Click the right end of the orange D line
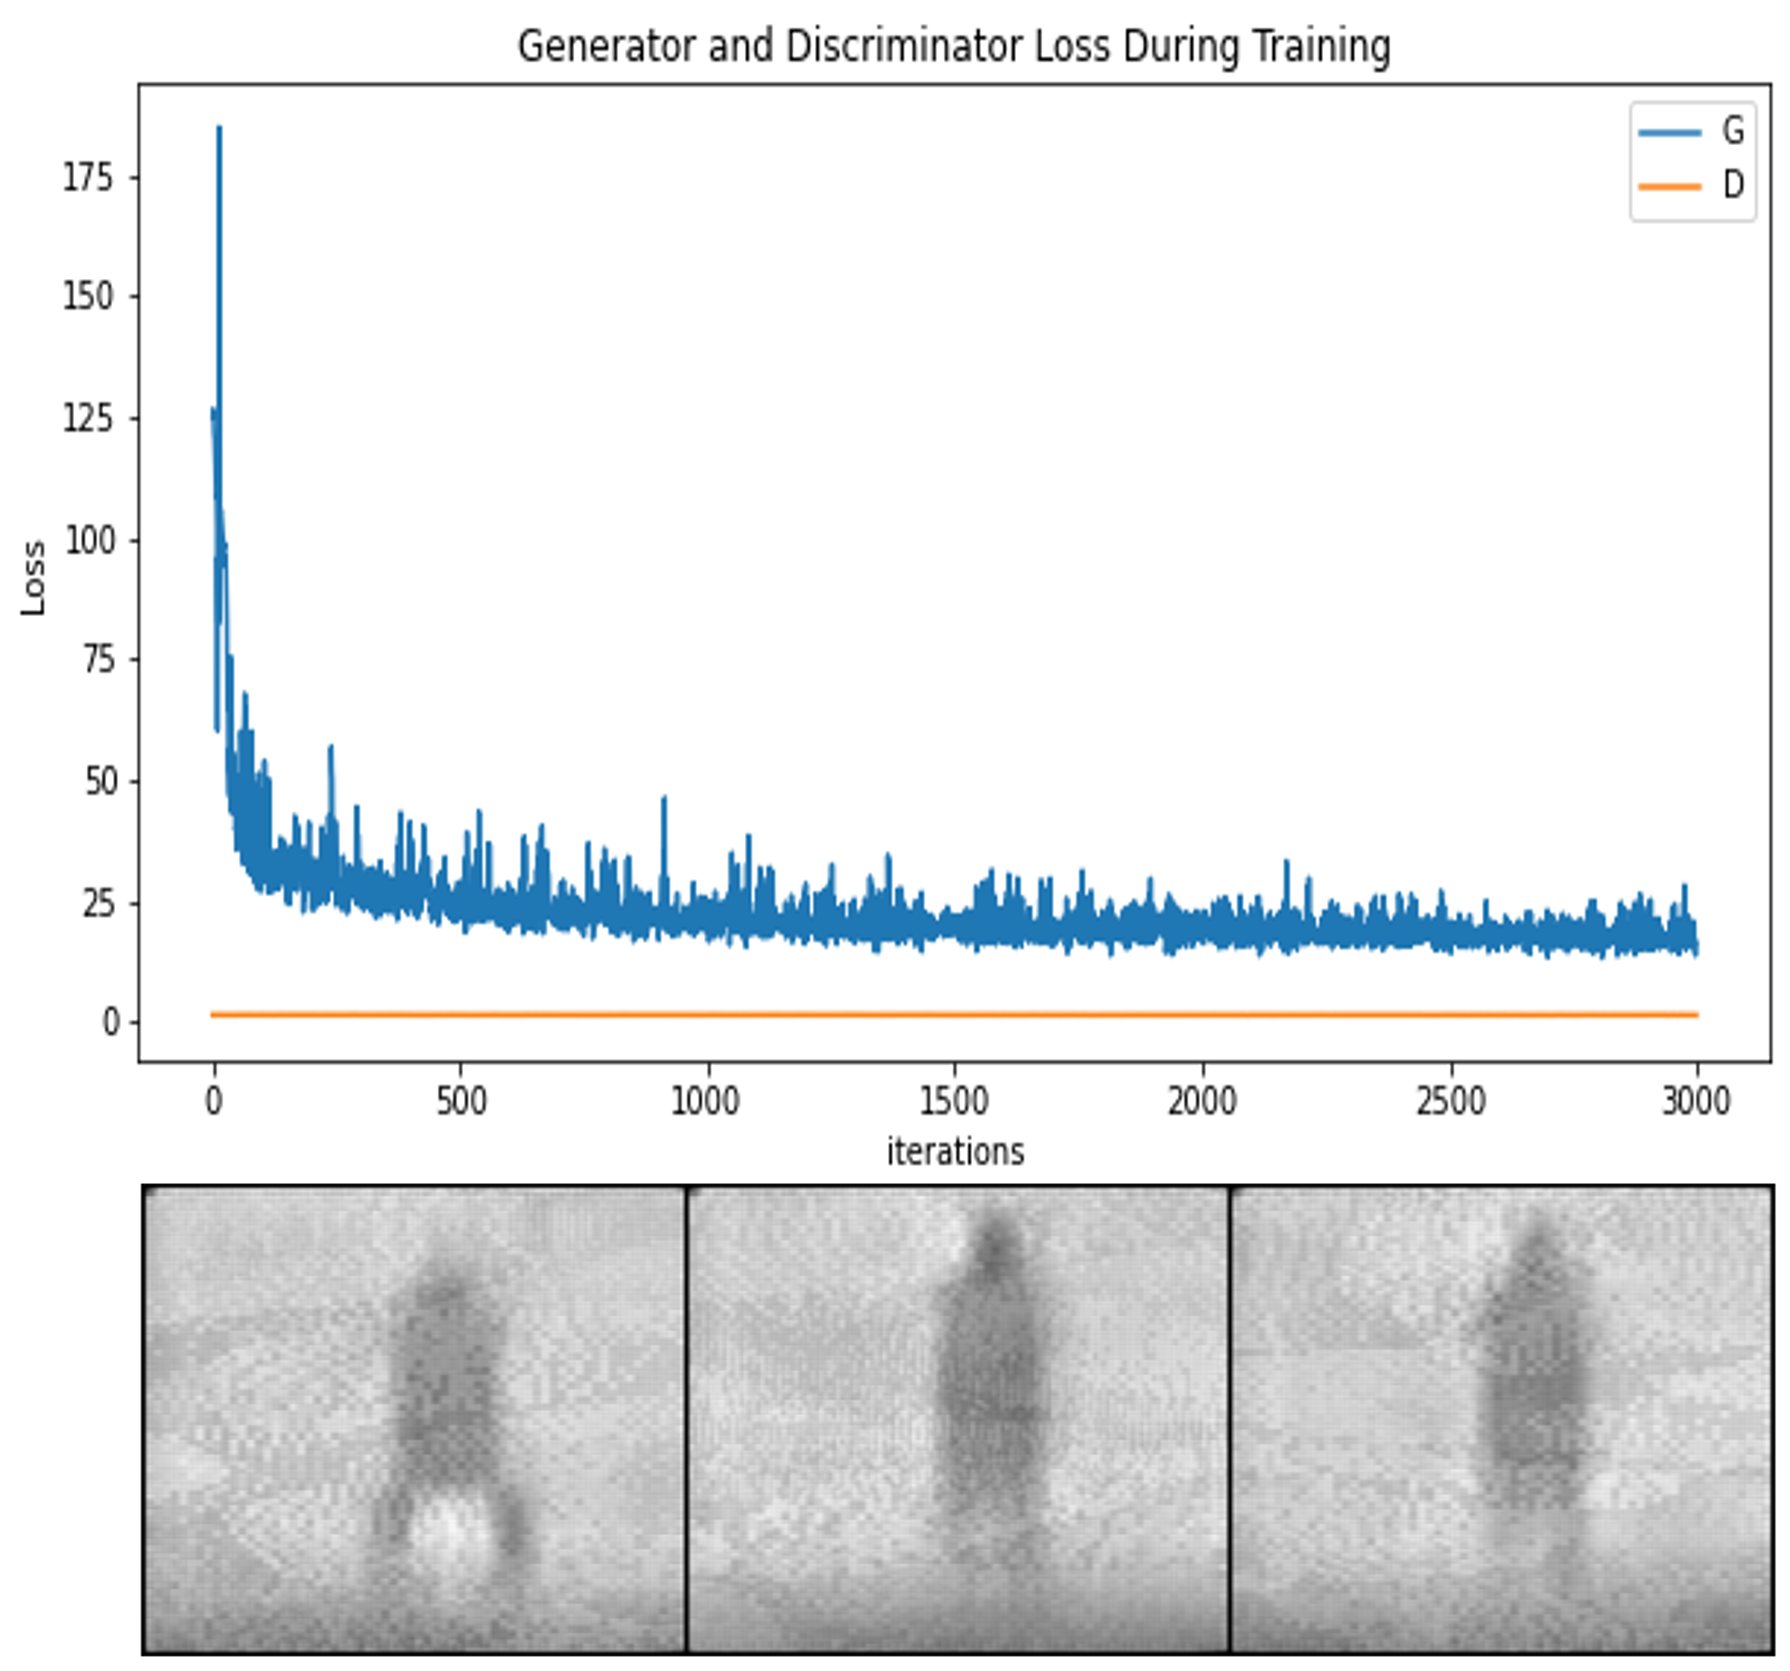Image resolution: width=1790 pixels, height=1671 pixels. pyautogui.click(x=1696, y=1014)
